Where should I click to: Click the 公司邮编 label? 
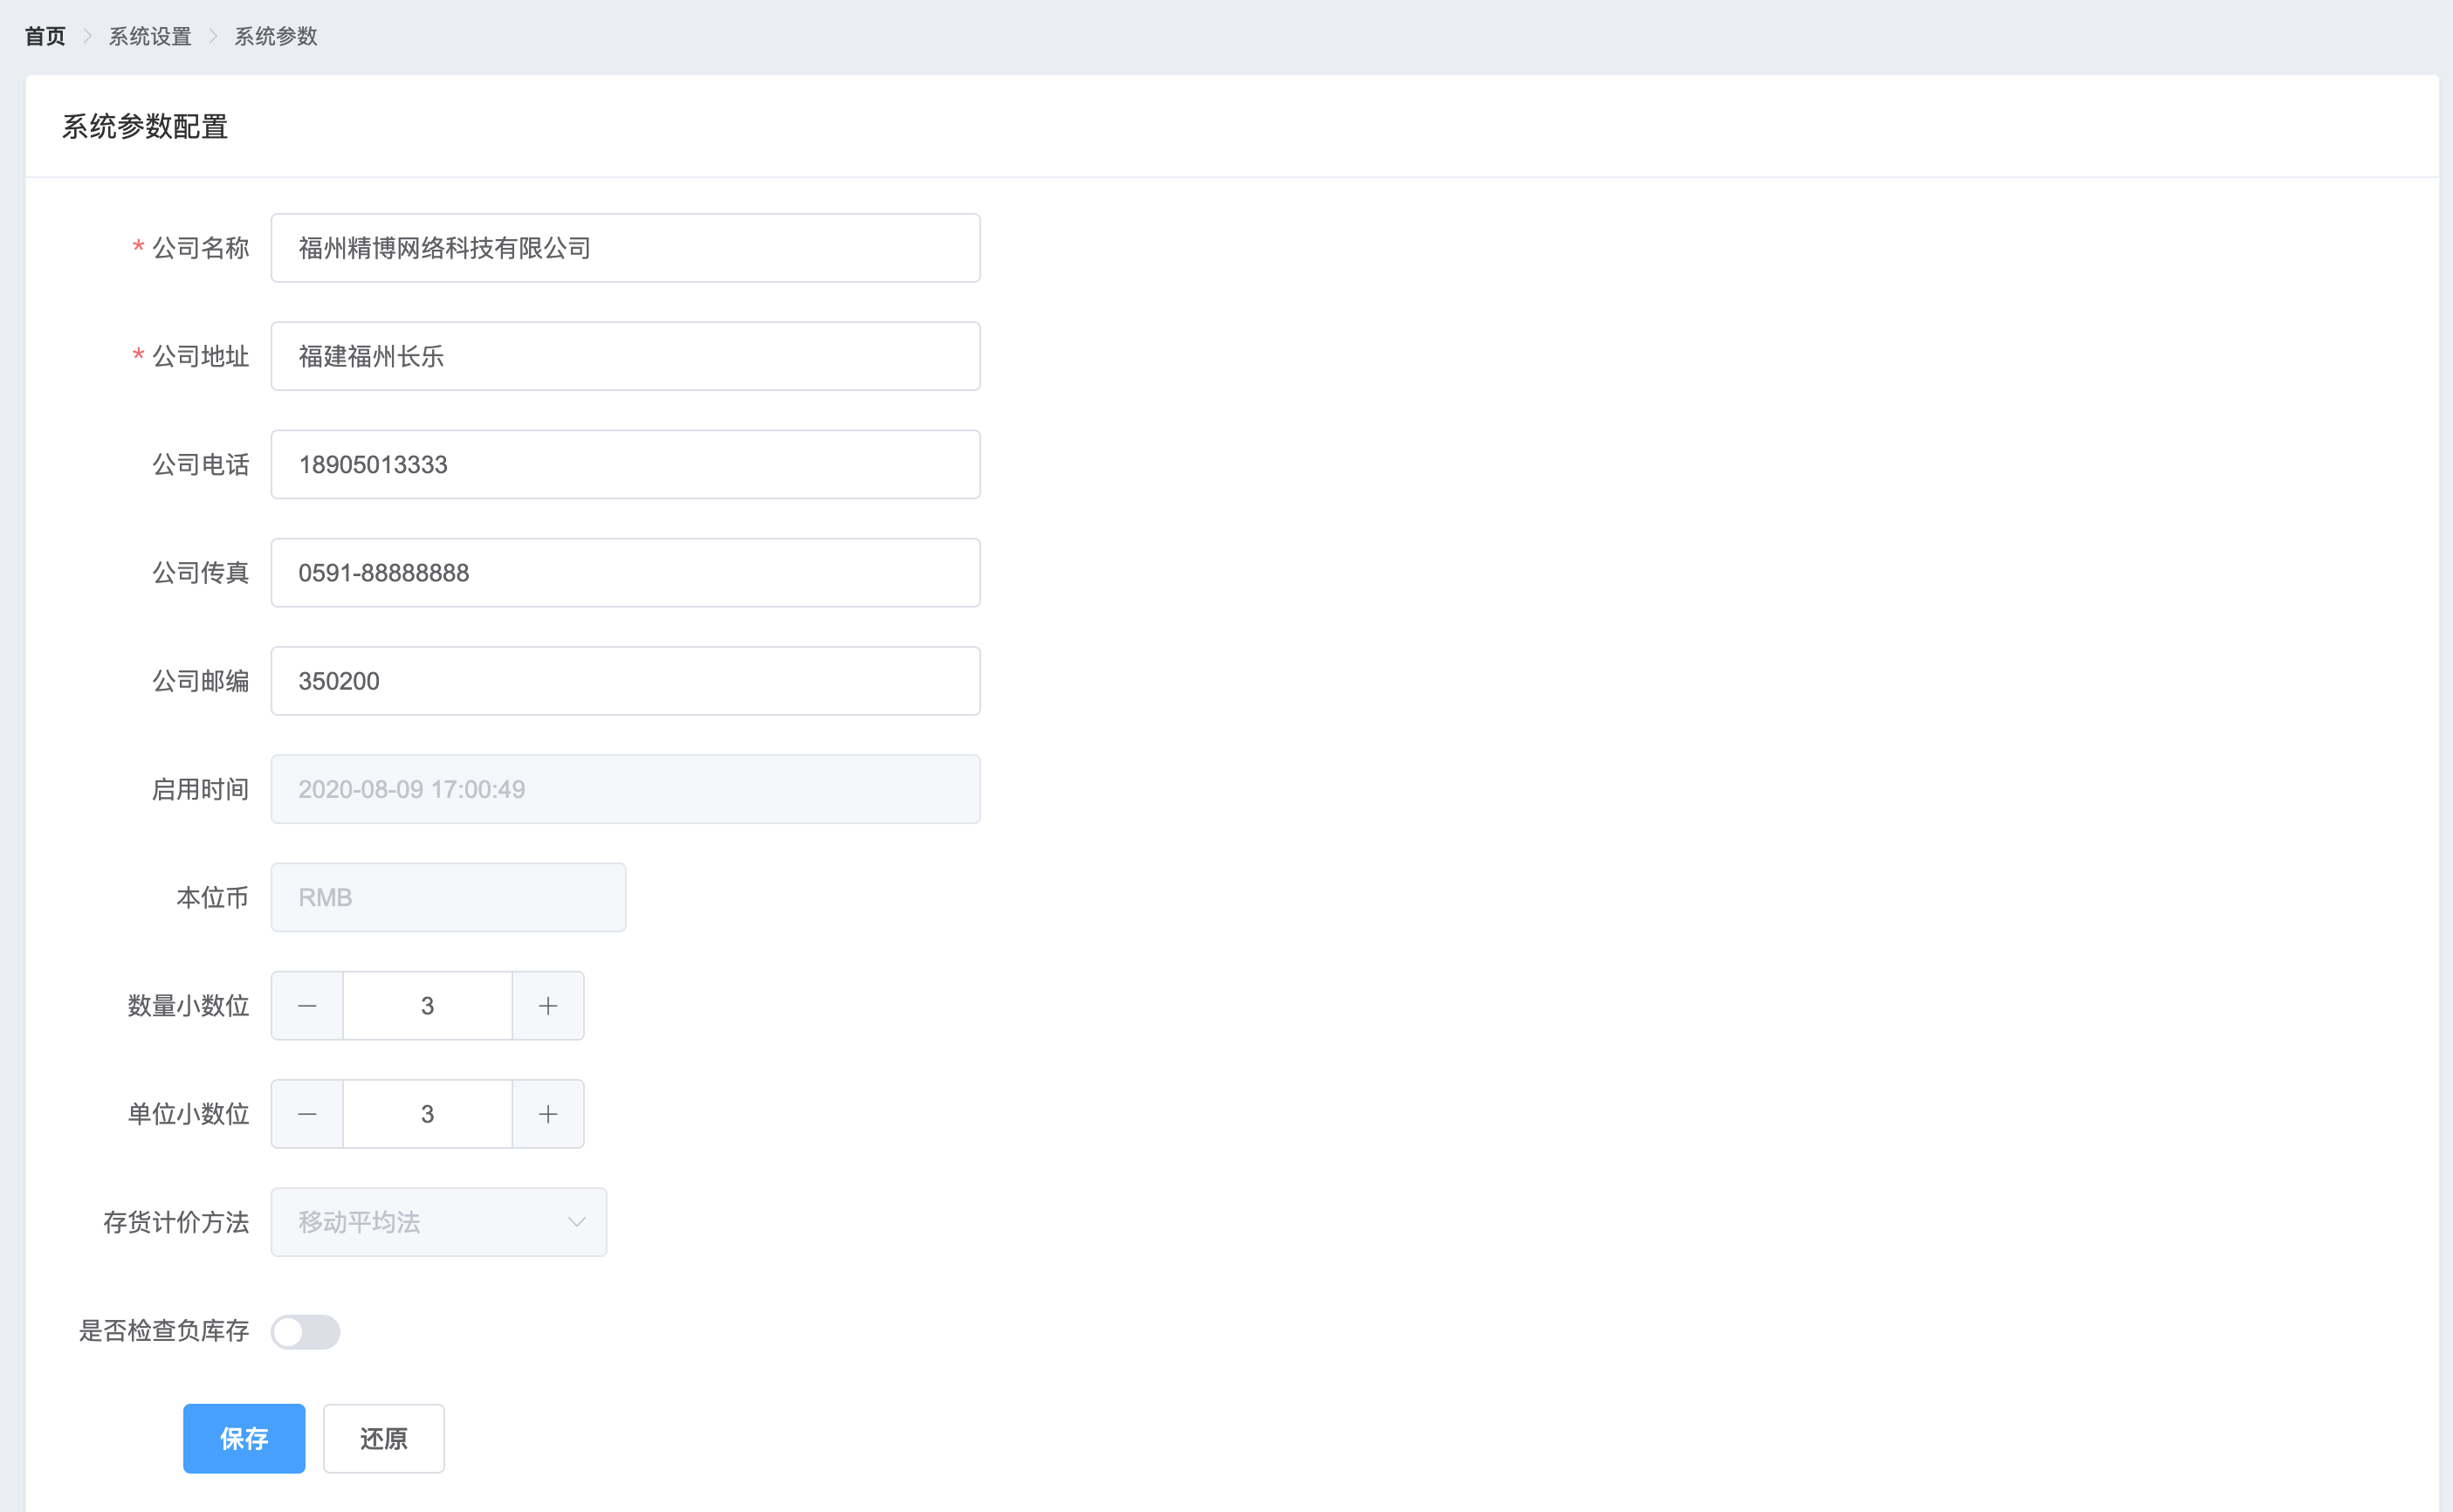[200, 680]
